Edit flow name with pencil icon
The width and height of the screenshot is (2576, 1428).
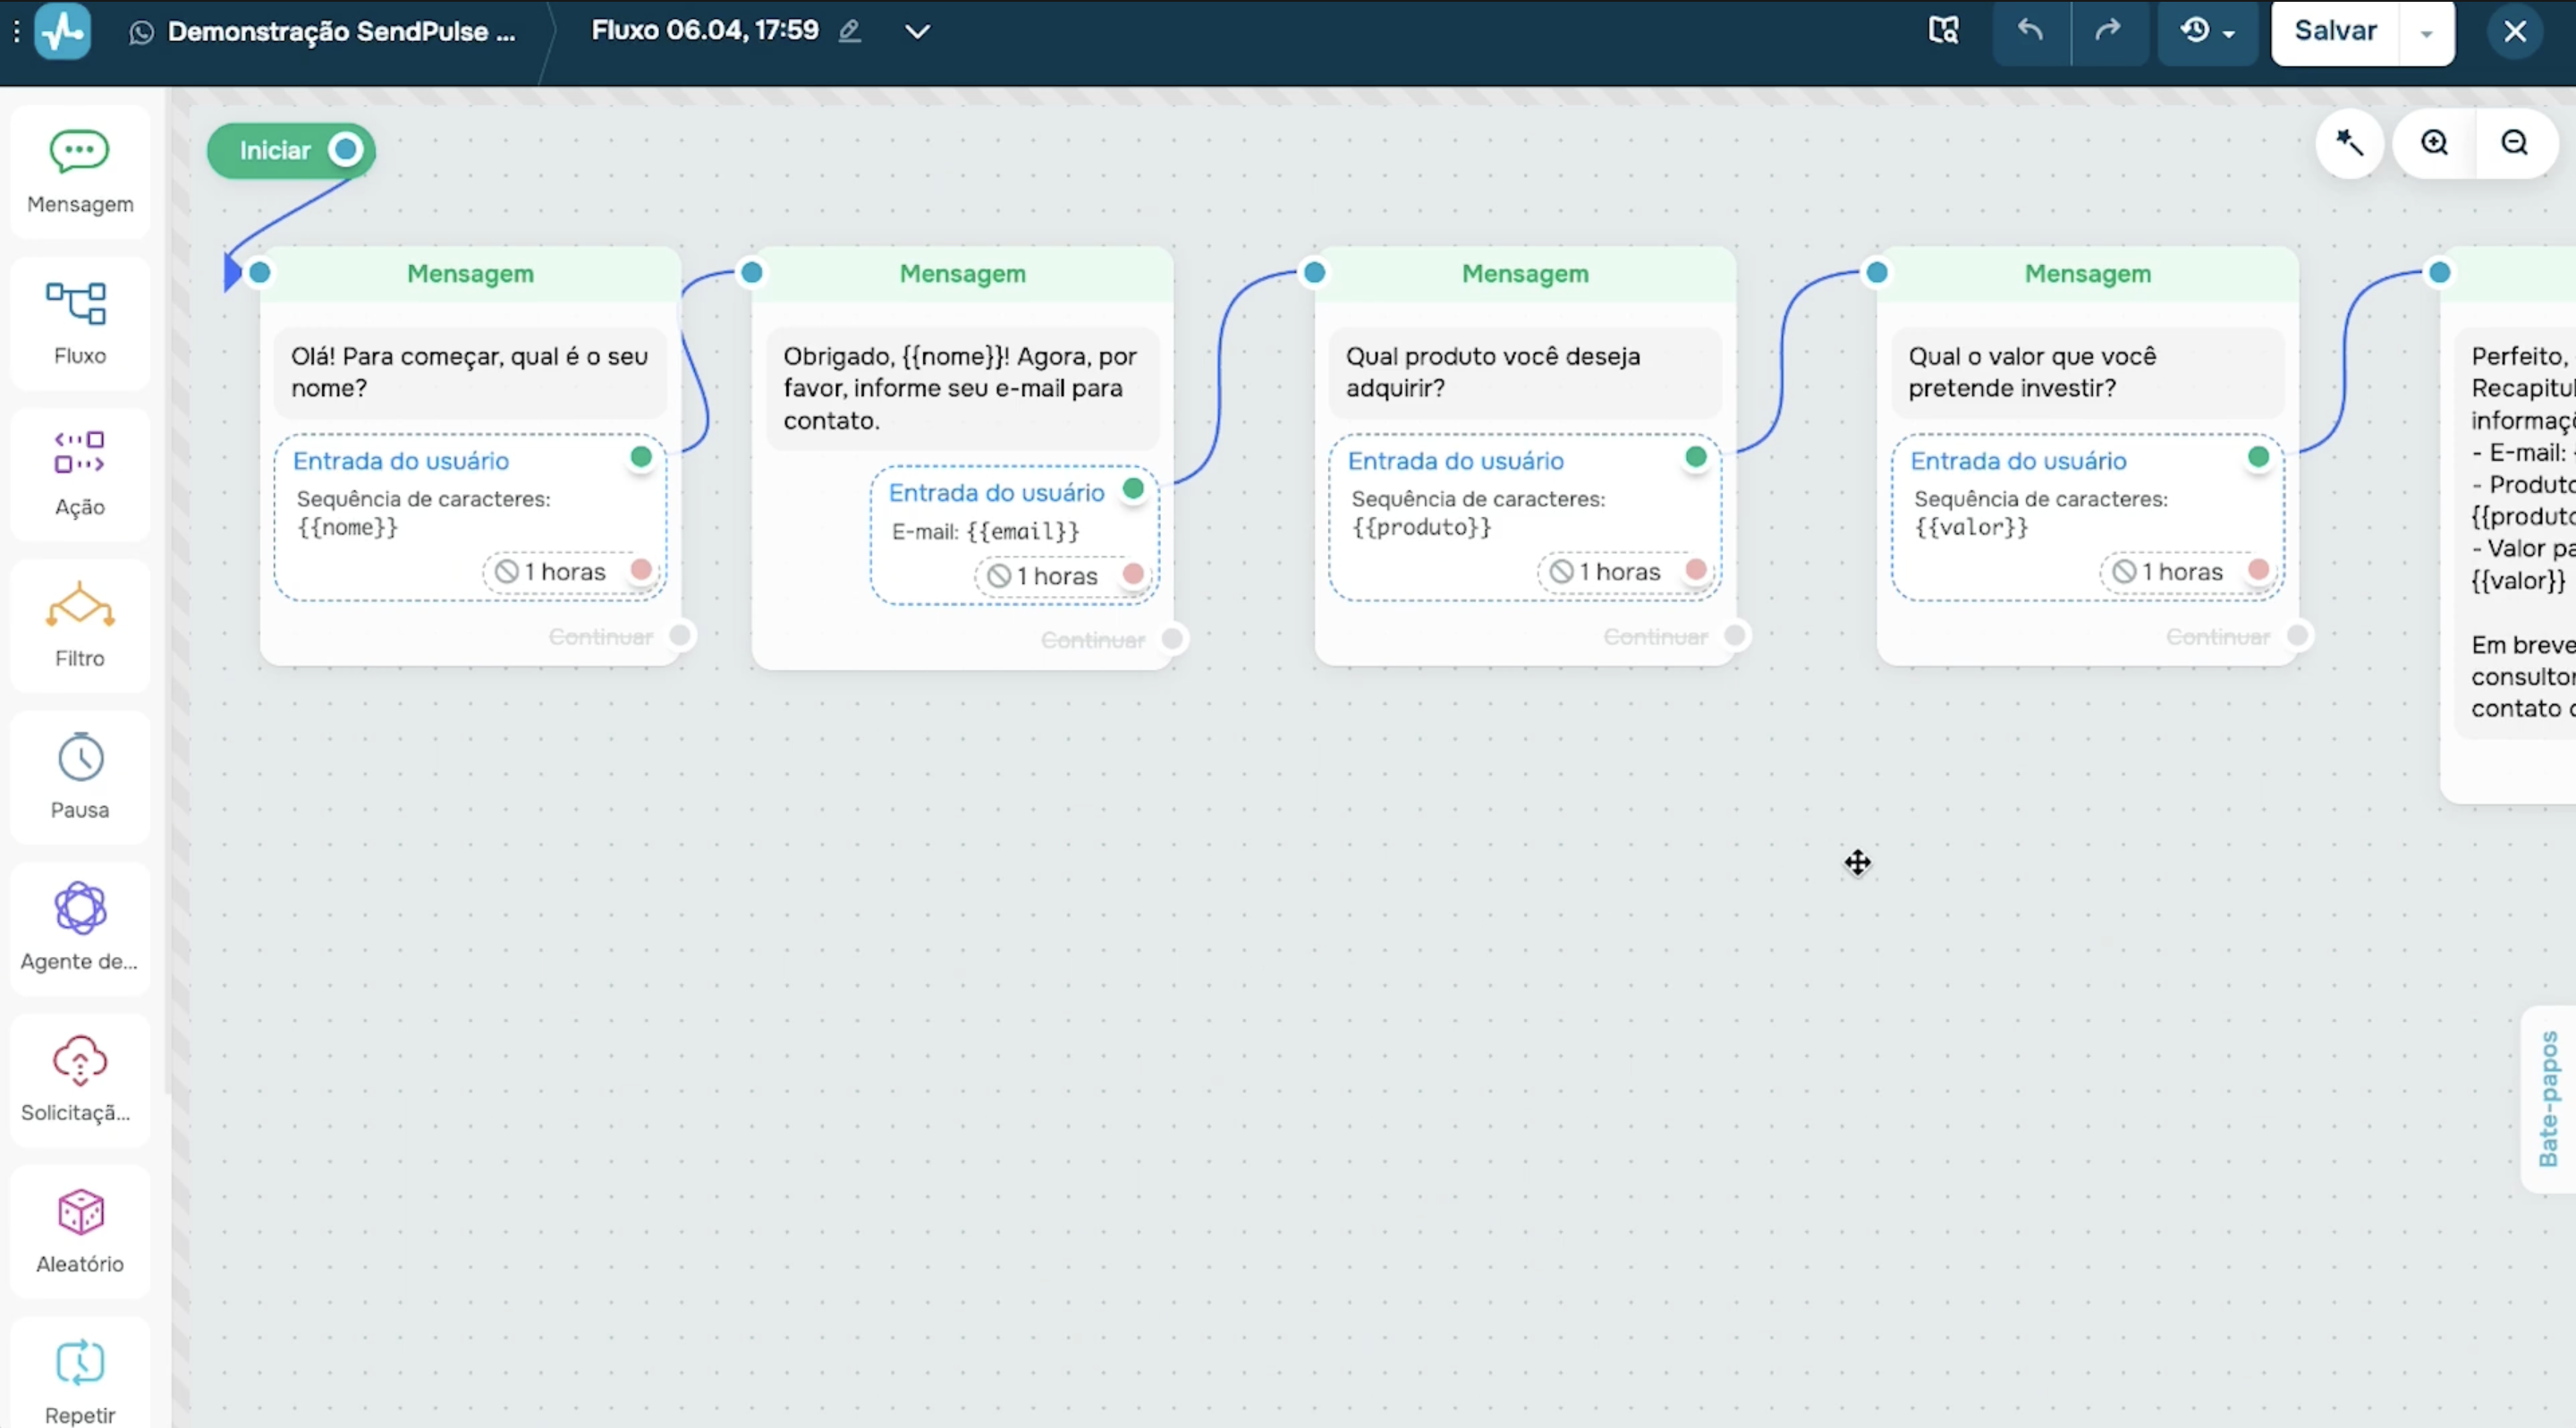[849, 31]
